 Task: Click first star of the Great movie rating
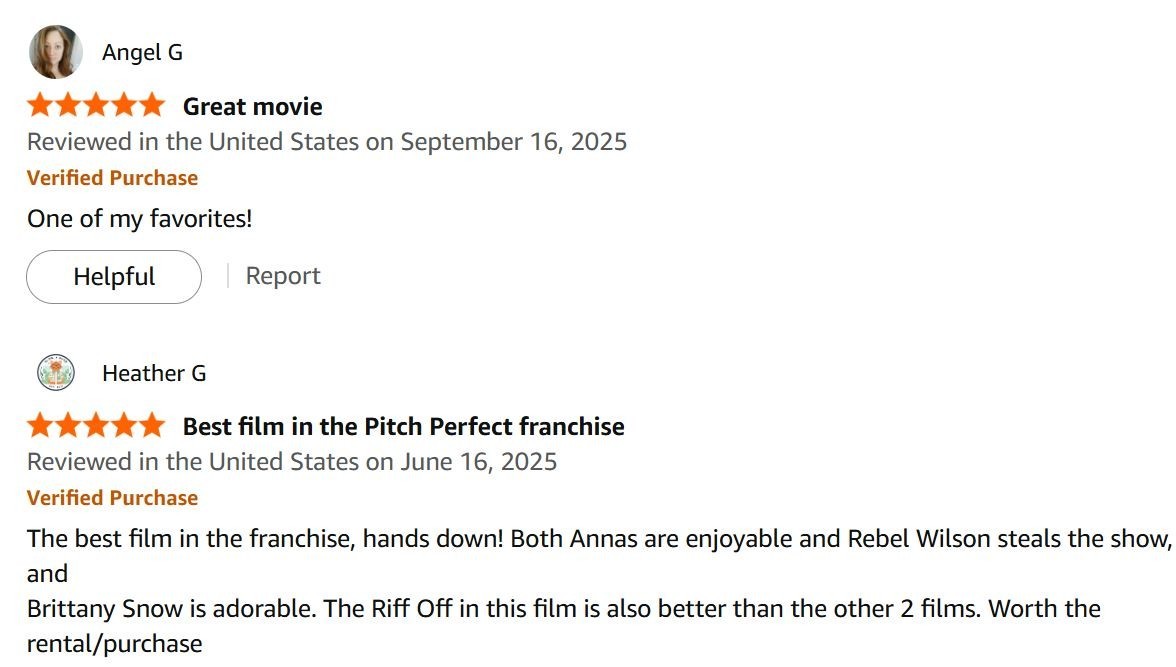pyautogui.click(x=41, y=105)
